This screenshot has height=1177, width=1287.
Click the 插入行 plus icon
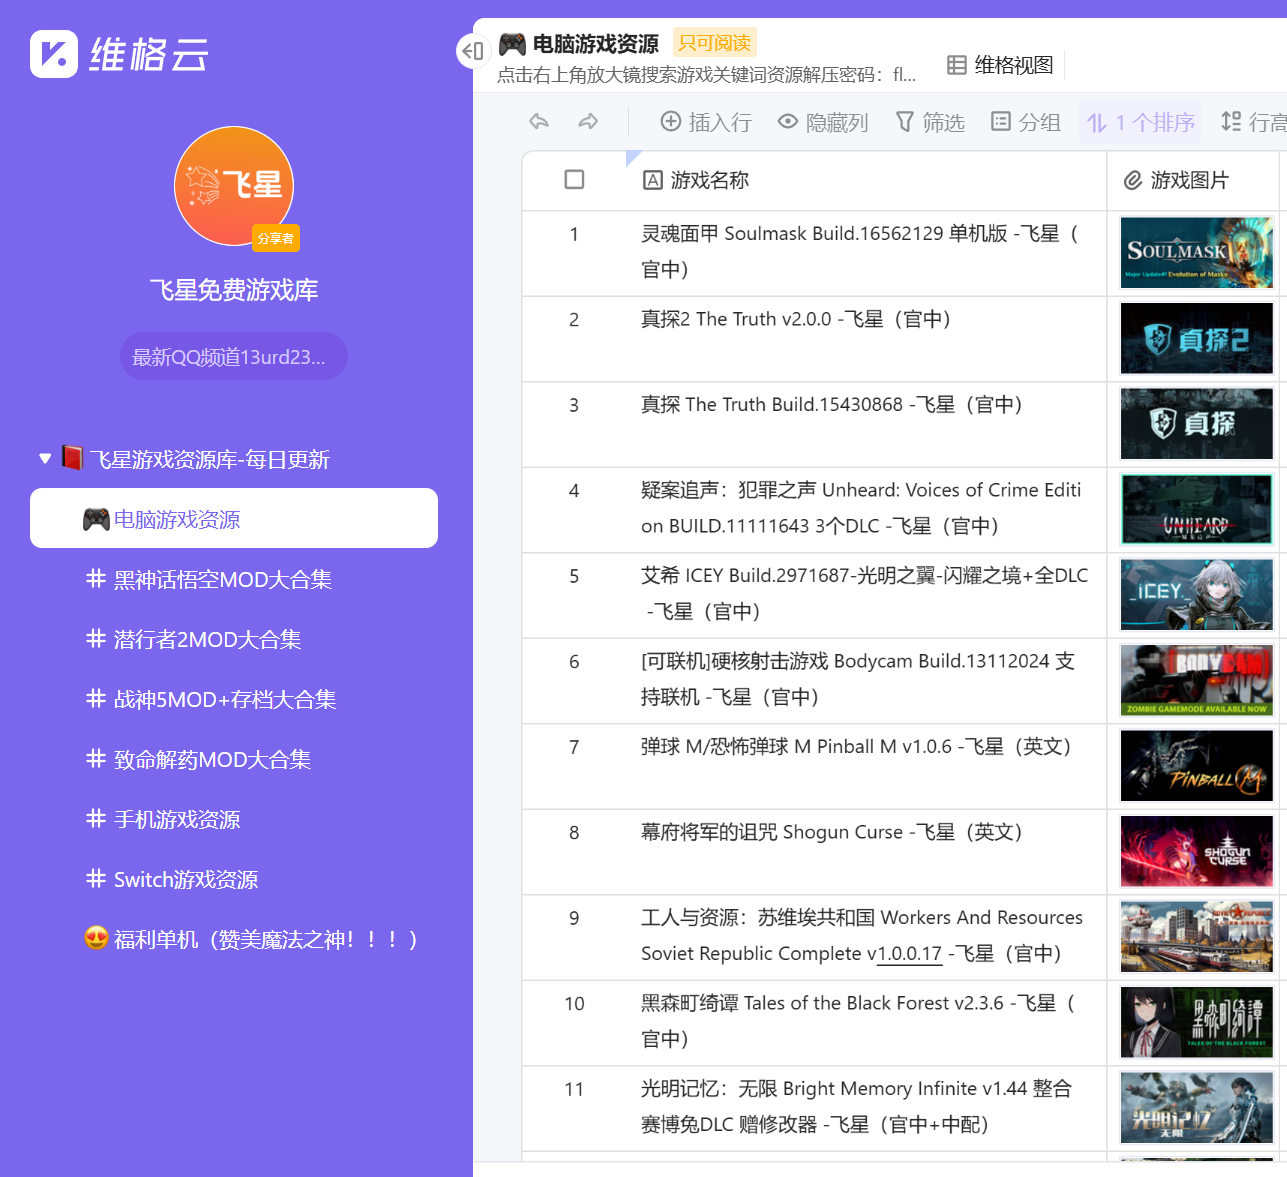(671, 122)
